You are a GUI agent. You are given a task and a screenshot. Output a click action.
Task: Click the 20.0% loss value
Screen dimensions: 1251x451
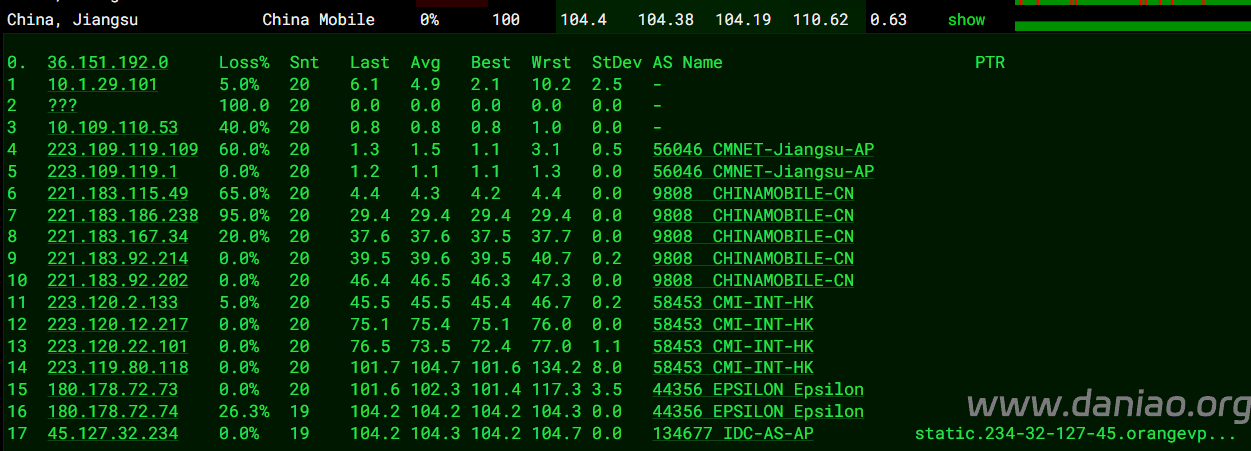point(244,237)
